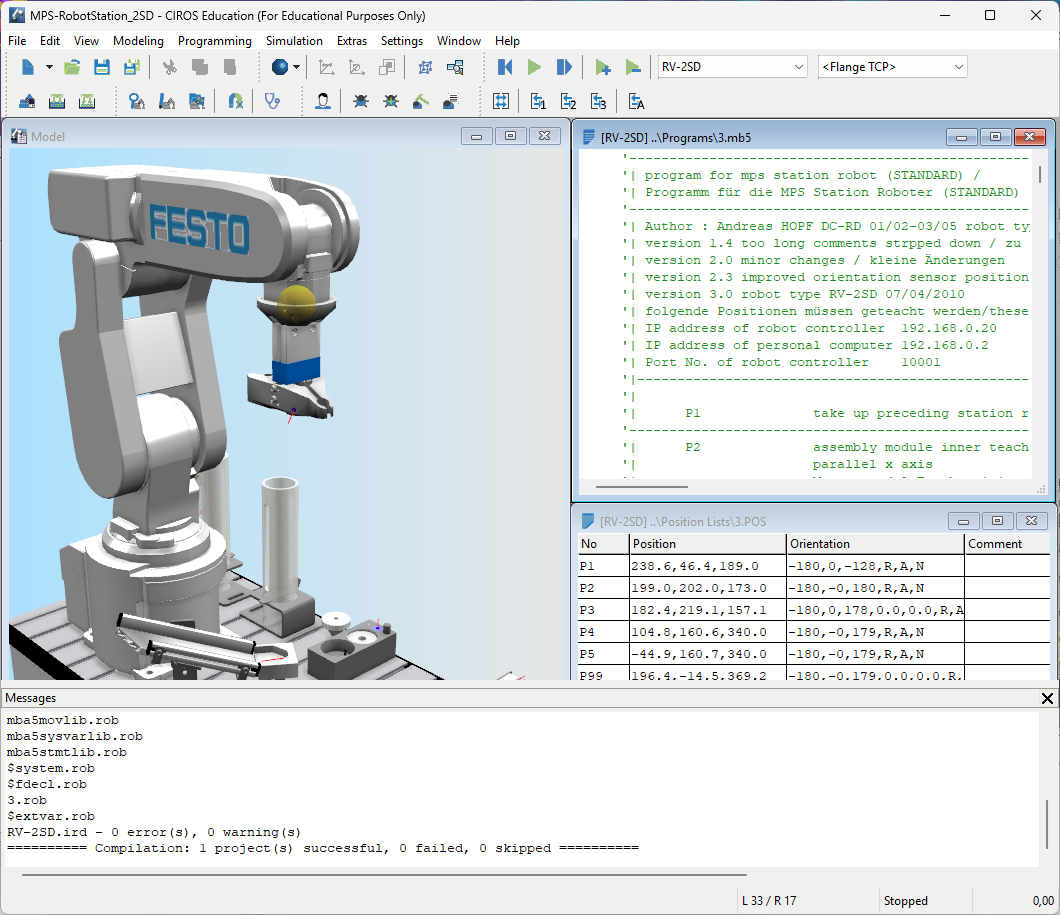Start simulation with green play button
The width and height of the screenshot is (1060, 915).
pyautogui.click(x=534, y=67)
